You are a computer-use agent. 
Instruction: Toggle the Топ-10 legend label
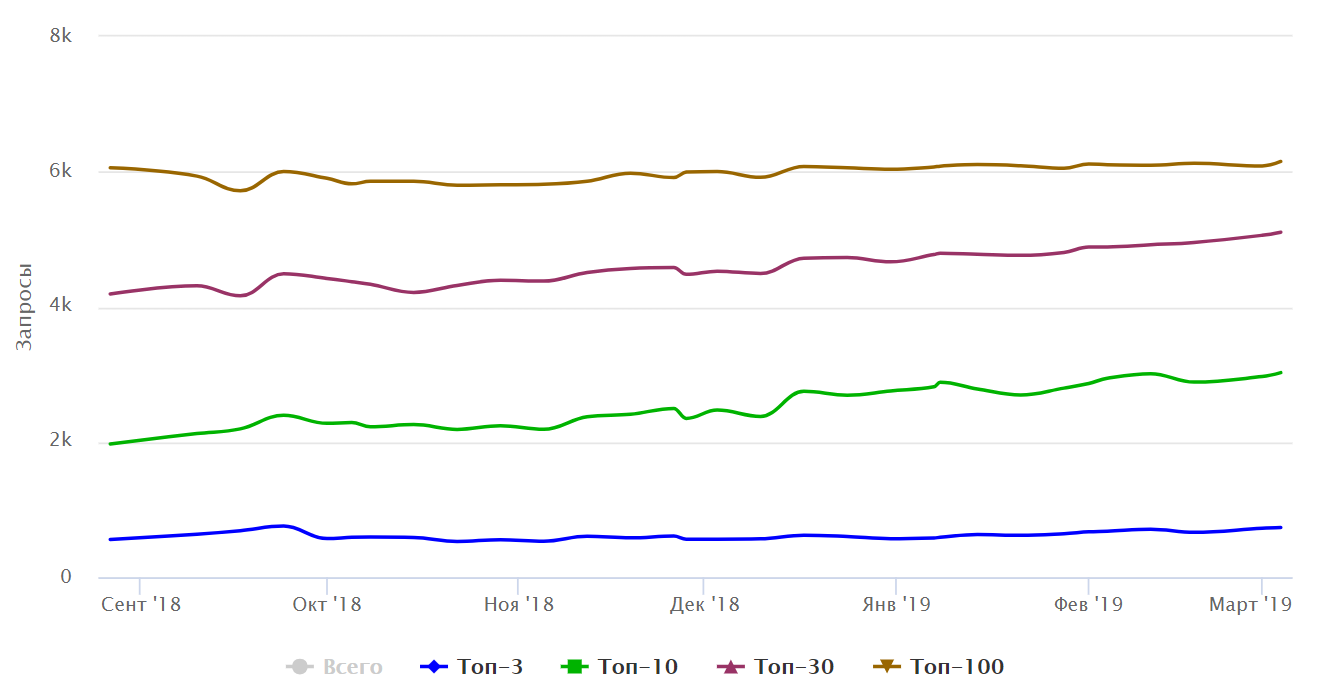(637, 667)
